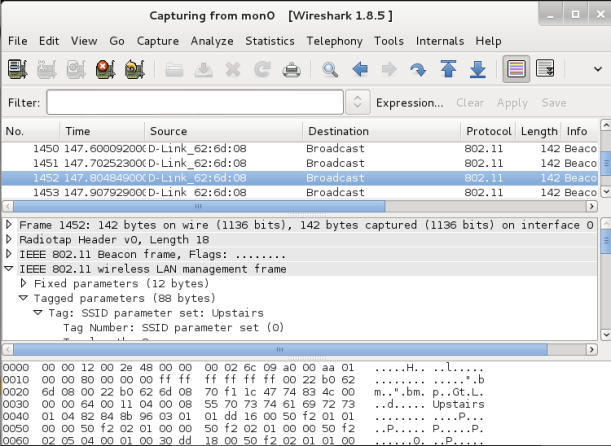Image resolution: width=611 pixels, height=446 pixels.
Task: Collapse the Tagged parameters section
Action: tap(24, 298)
